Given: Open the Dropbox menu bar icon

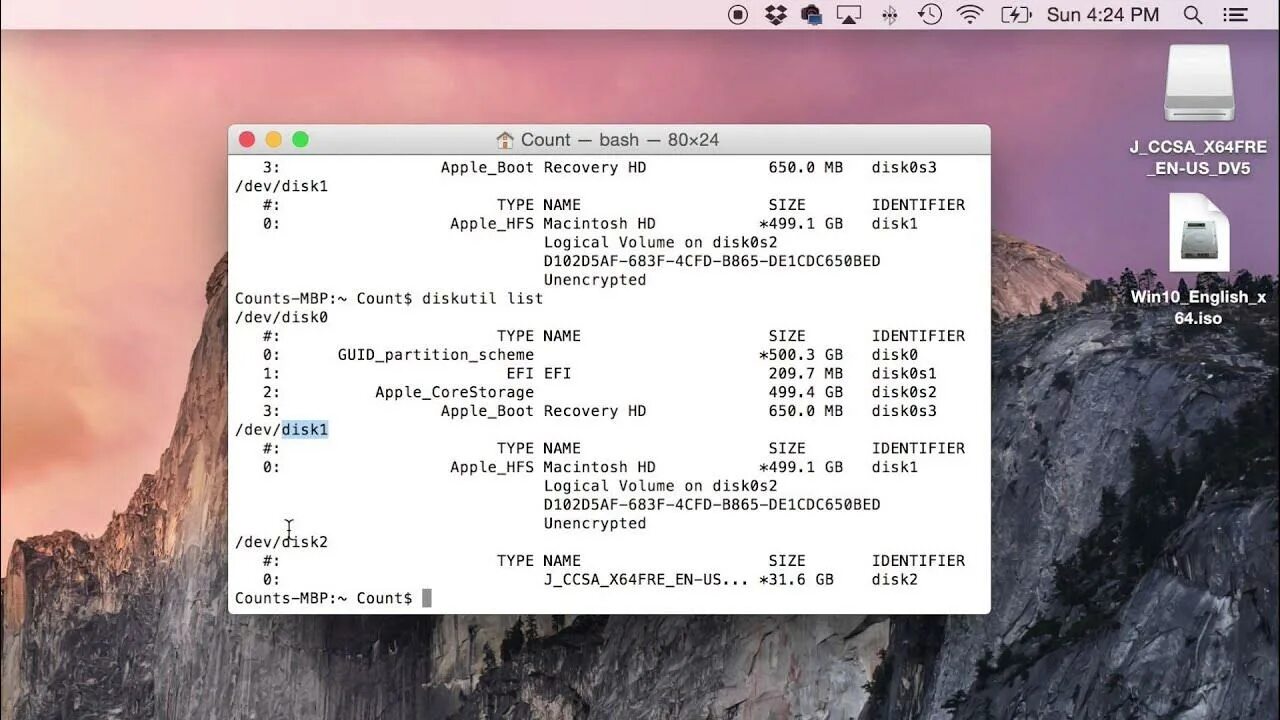Looking at the screenshot, I should (x=775, y=14).
